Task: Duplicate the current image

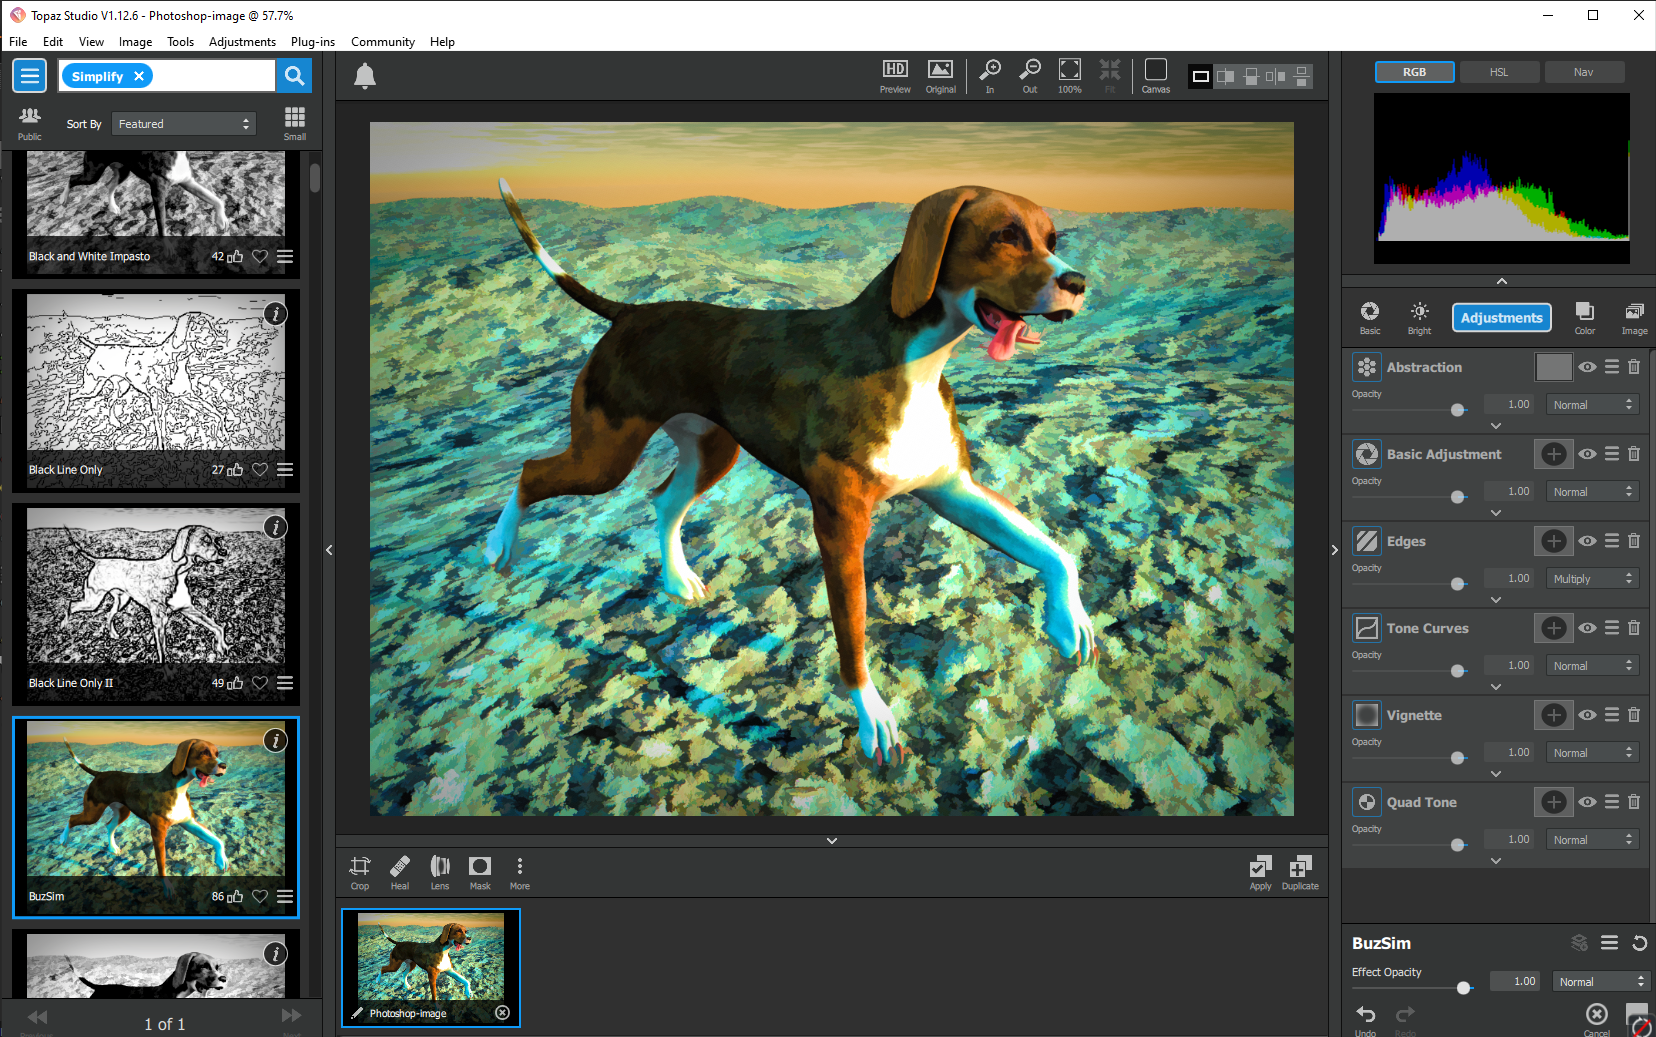Action: coord(1300,872)
